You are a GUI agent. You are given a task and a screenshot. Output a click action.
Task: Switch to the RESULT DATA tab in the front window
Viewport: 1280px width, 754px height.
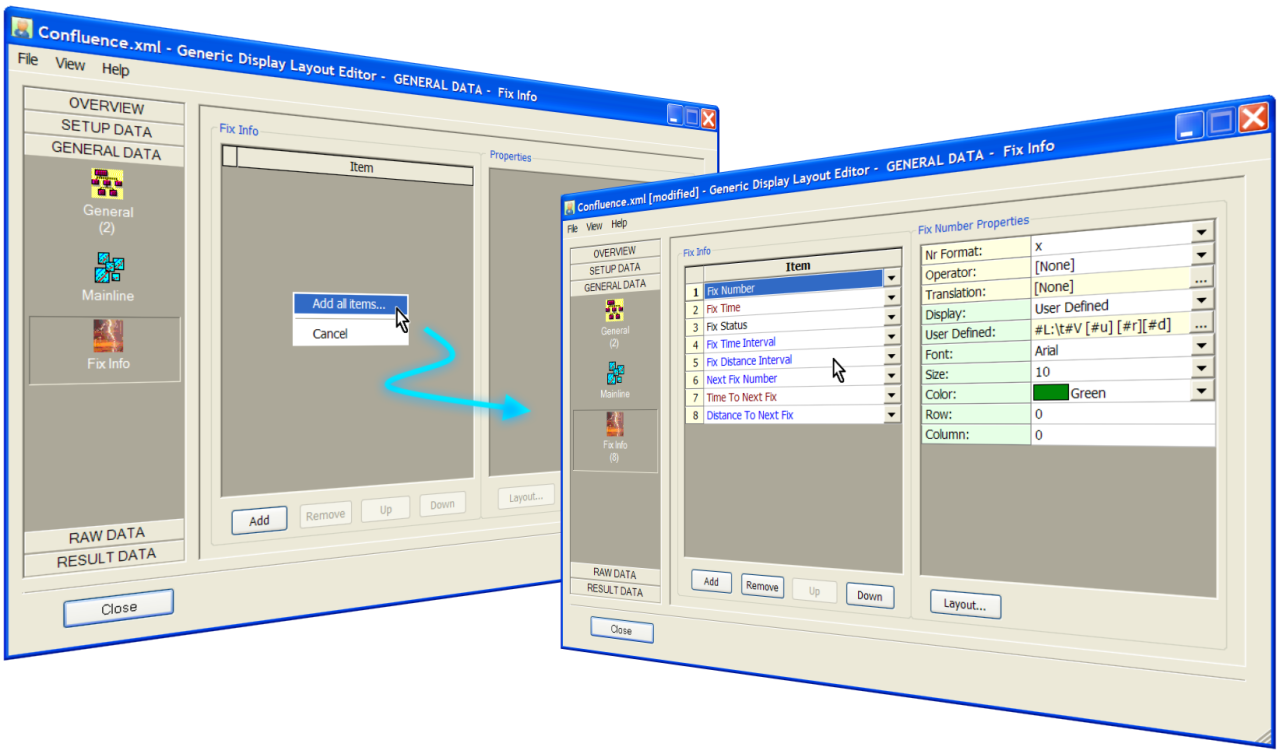coord(615,590)
